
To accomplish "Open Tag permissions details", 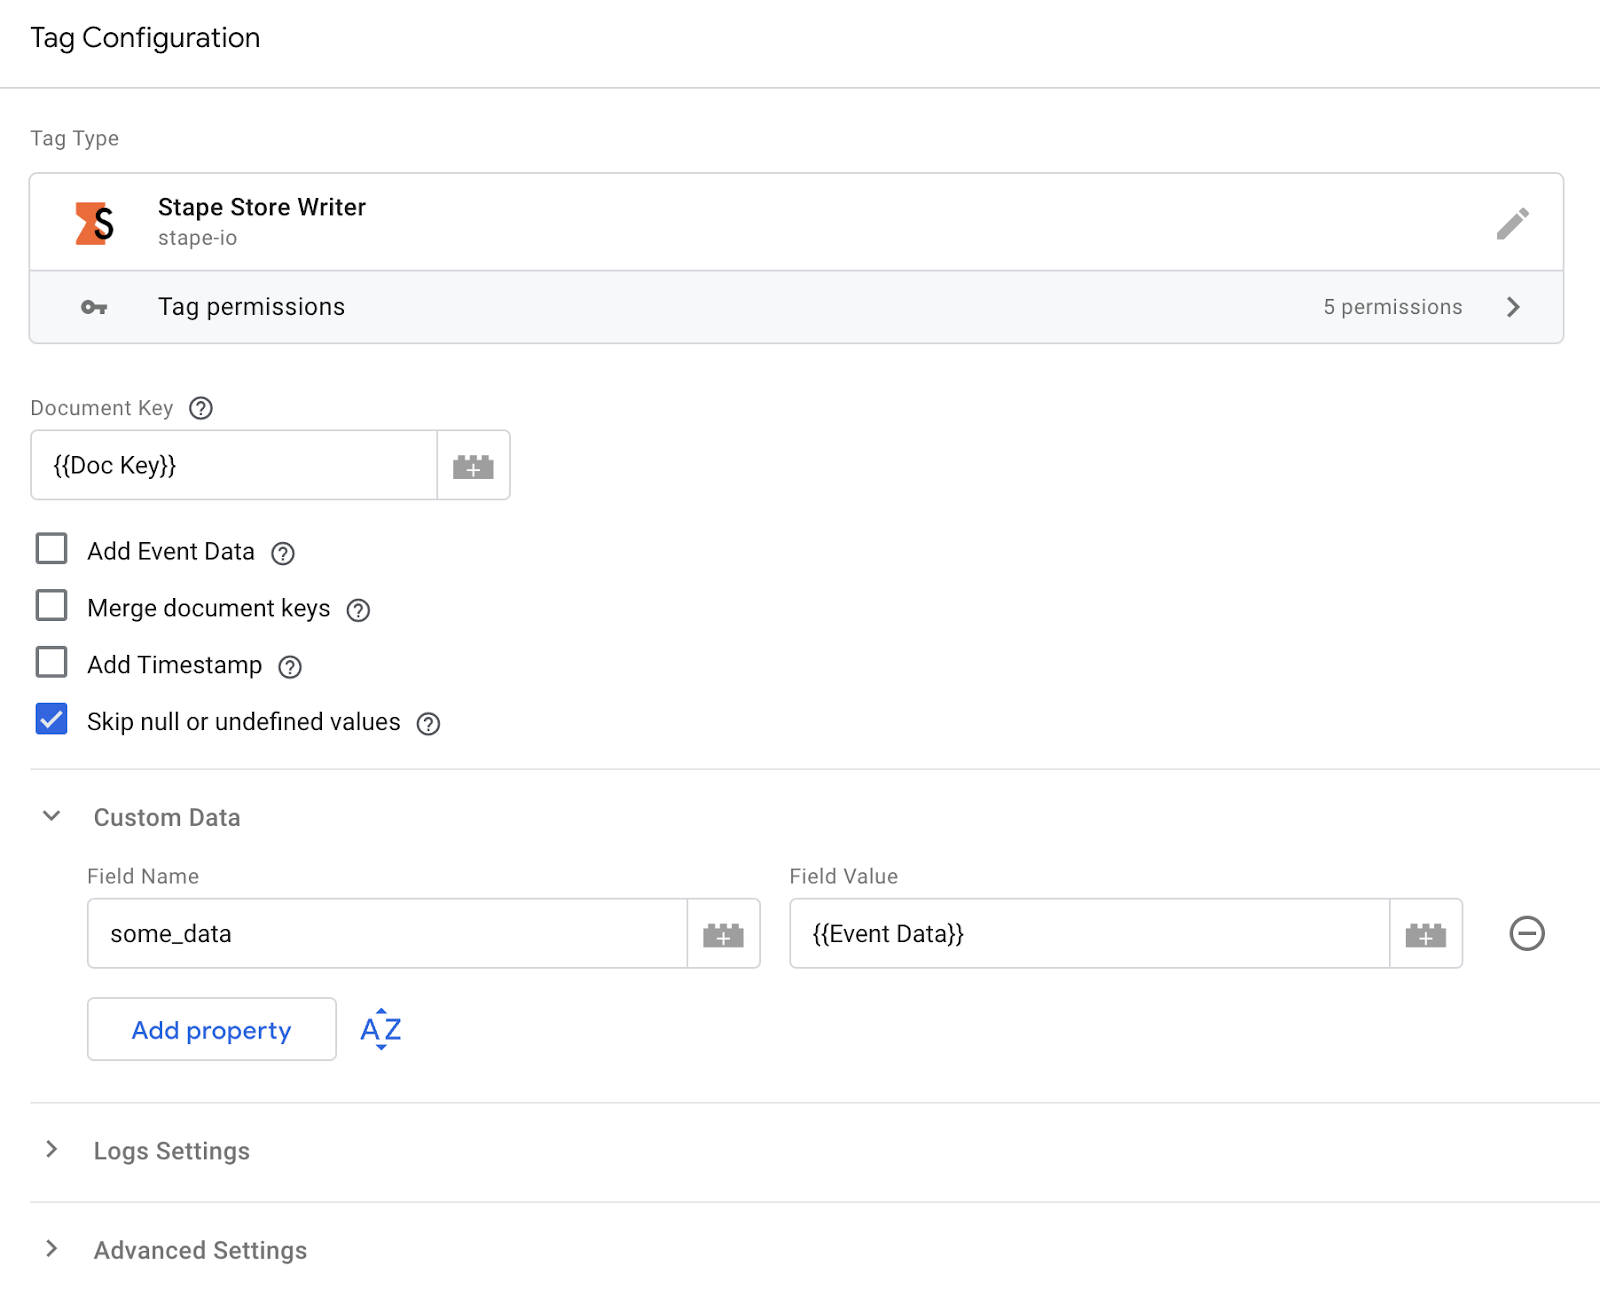I will click(796, 307).
